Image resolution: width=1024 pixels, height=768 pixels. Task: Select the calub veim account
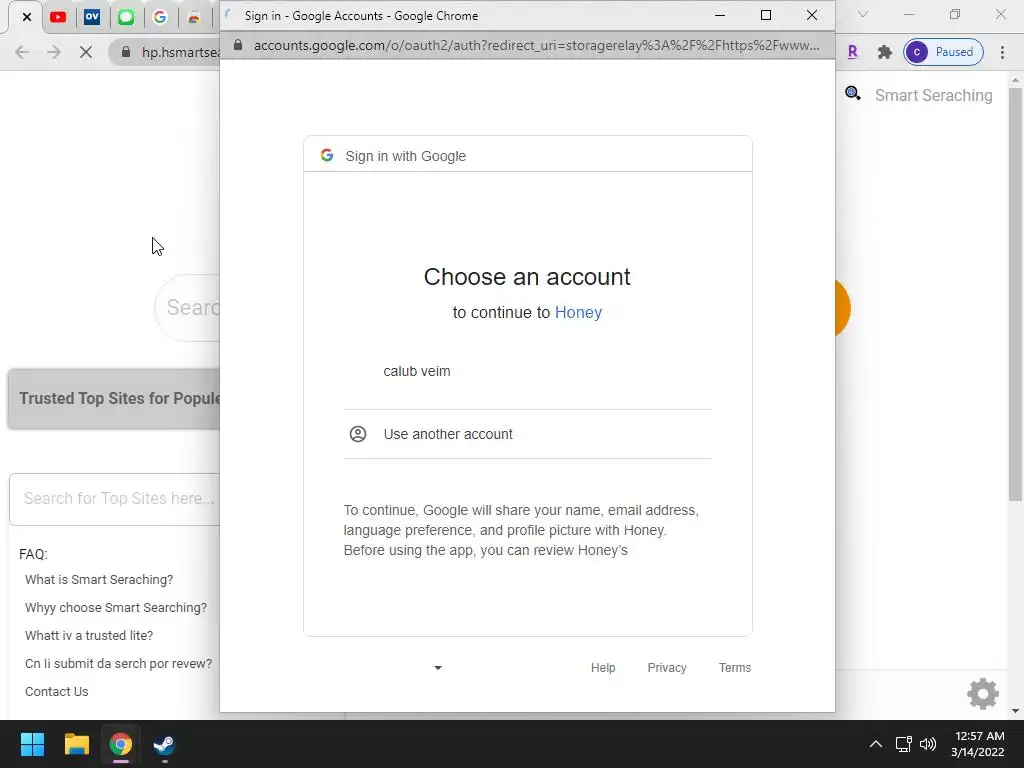click(x=528, y=372)
